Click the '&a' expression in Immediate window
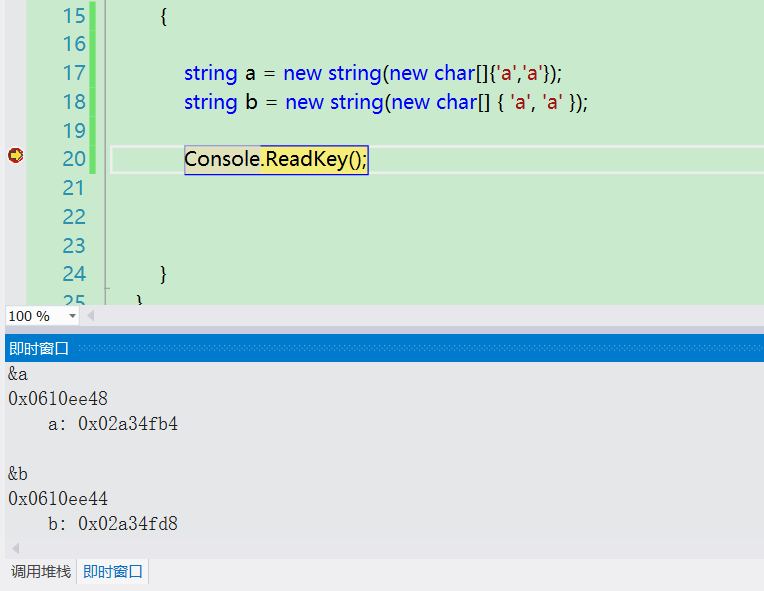This screenshot has width=764, height=591. tap(18, 374)
